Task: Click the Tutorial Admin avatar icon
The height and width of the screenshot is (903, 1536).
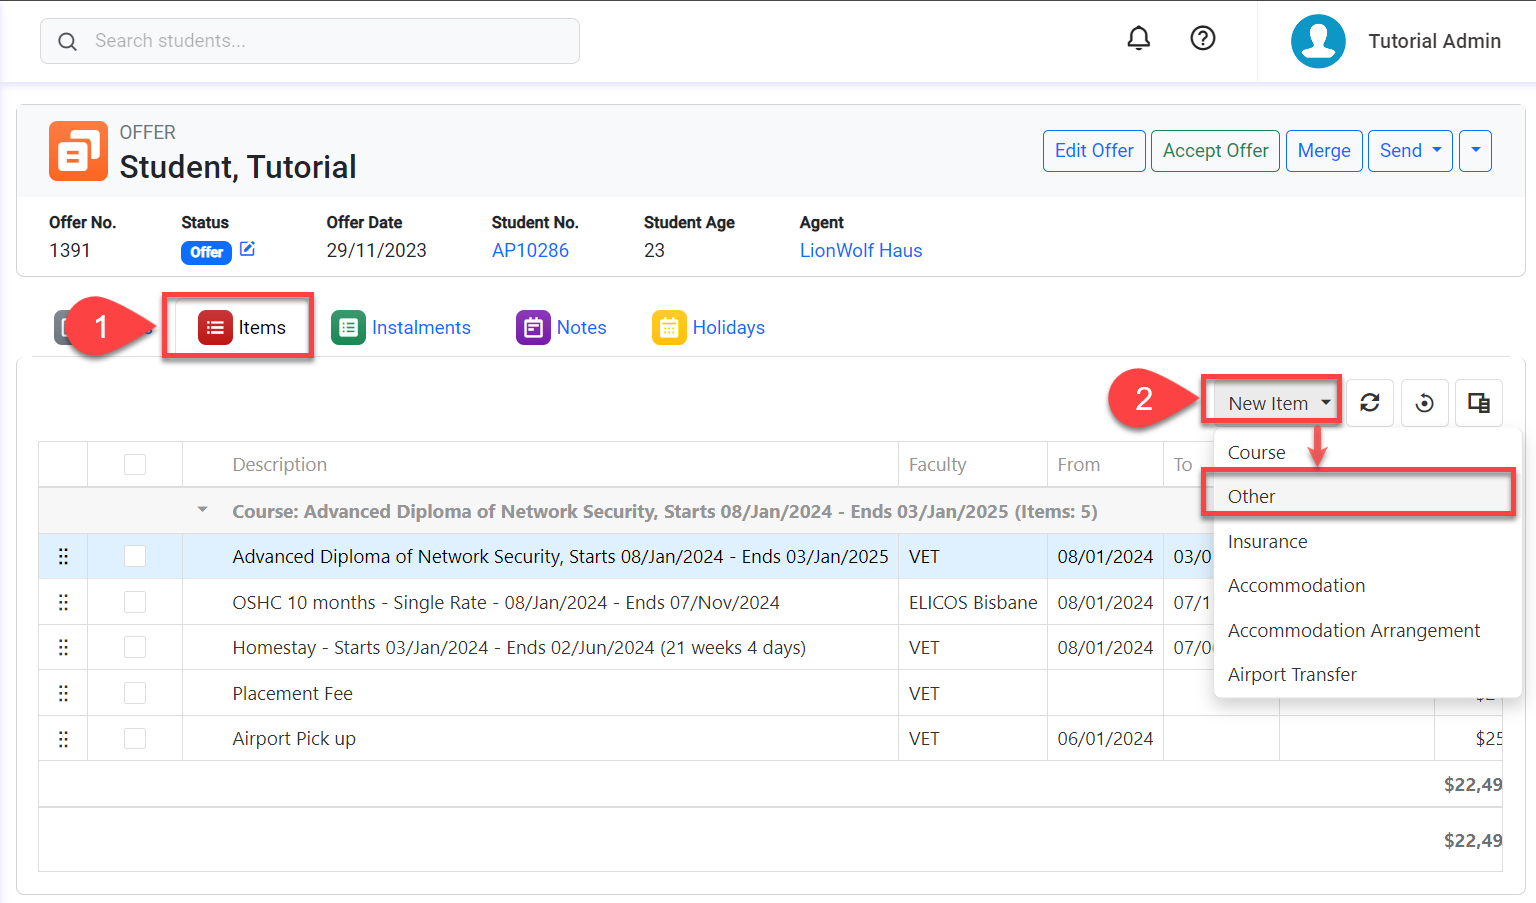Action: click(1318, 41)
